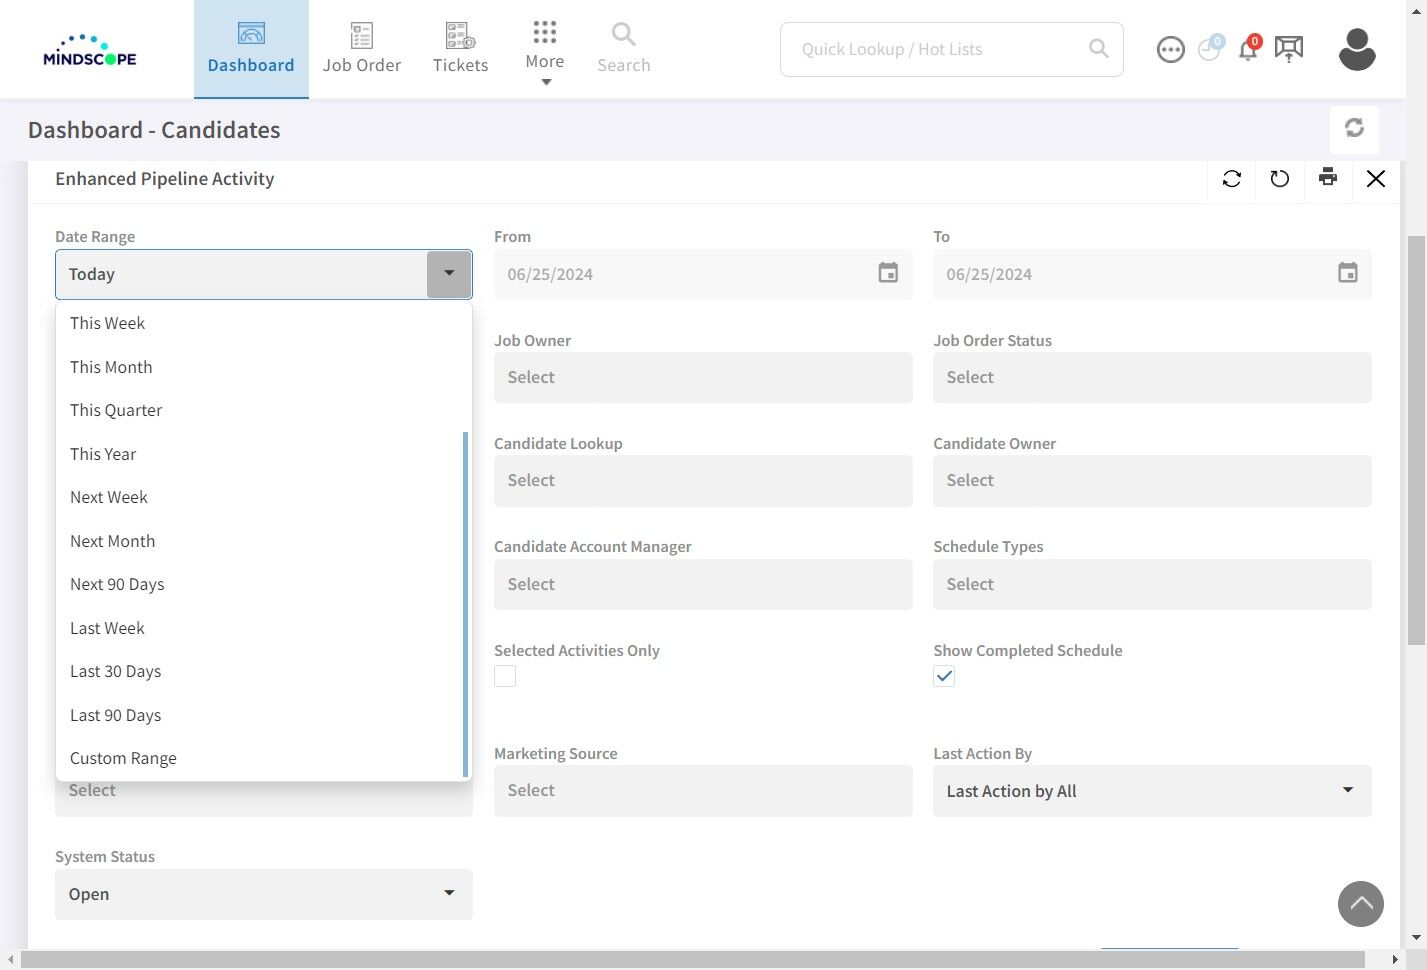Sync the pipeline panel with two-arrow icon
1427x970 pixels.
click(x=1232, y=178)
